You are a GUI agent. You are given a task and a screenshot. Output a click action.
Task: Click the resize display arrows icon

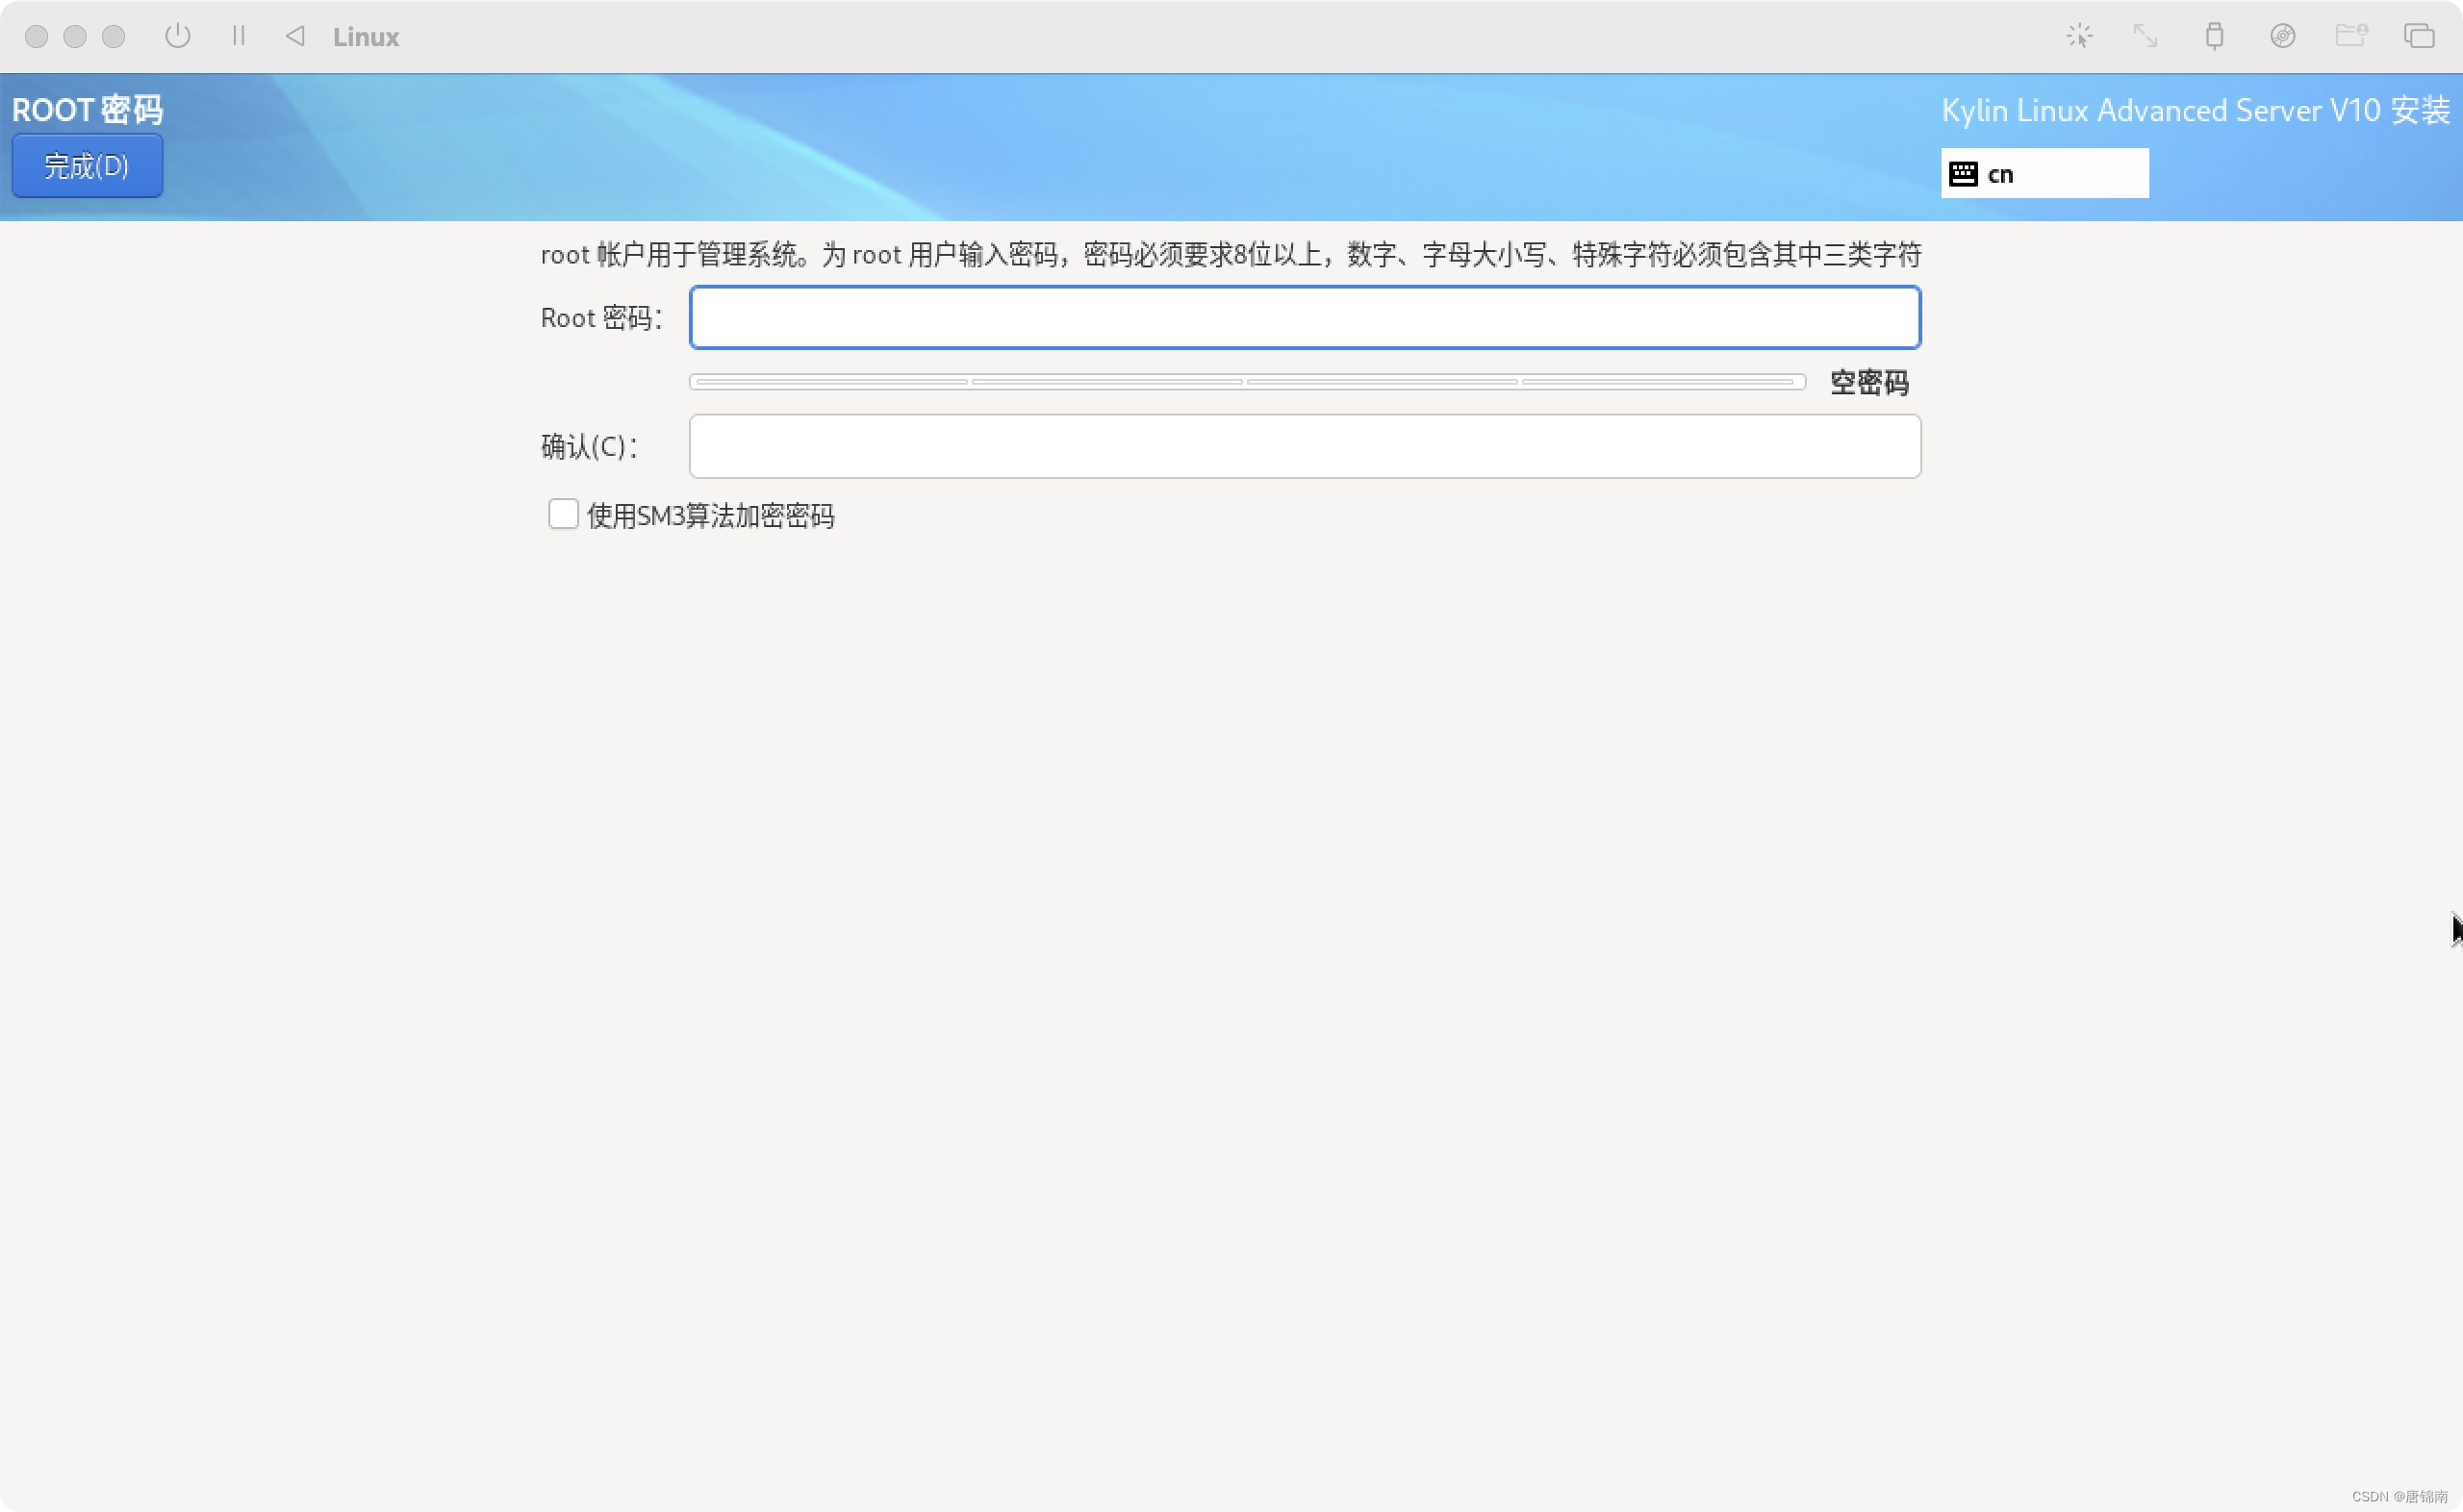pyautogui.click(x=2145, y=36)
